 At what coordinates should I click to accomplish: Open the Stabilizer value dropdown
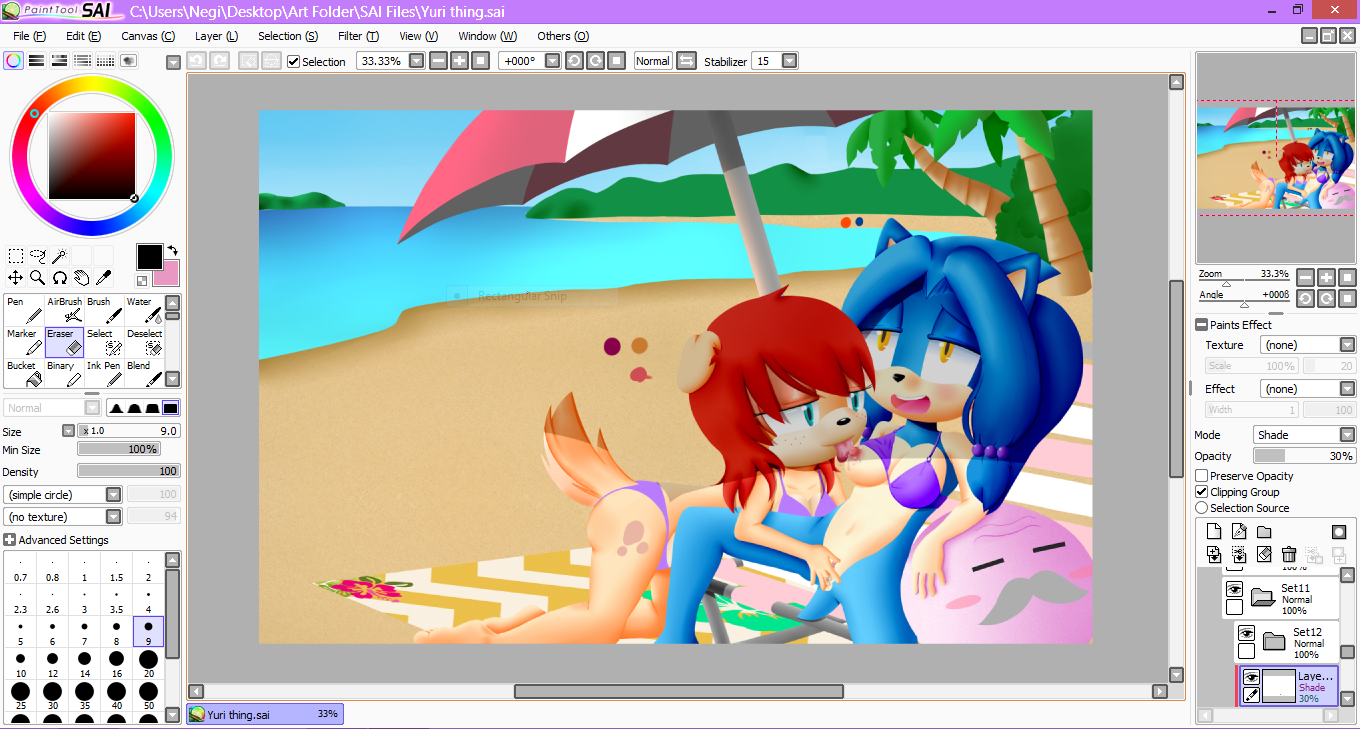[790, 61]
